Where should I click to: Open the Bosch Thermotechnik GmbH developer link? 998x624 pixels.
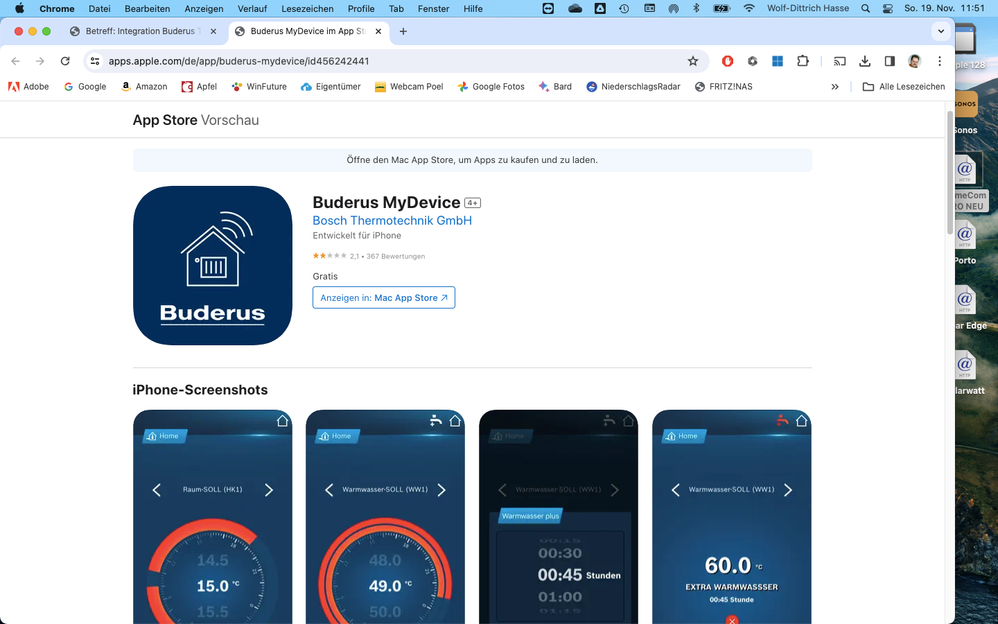click(392, 221)
